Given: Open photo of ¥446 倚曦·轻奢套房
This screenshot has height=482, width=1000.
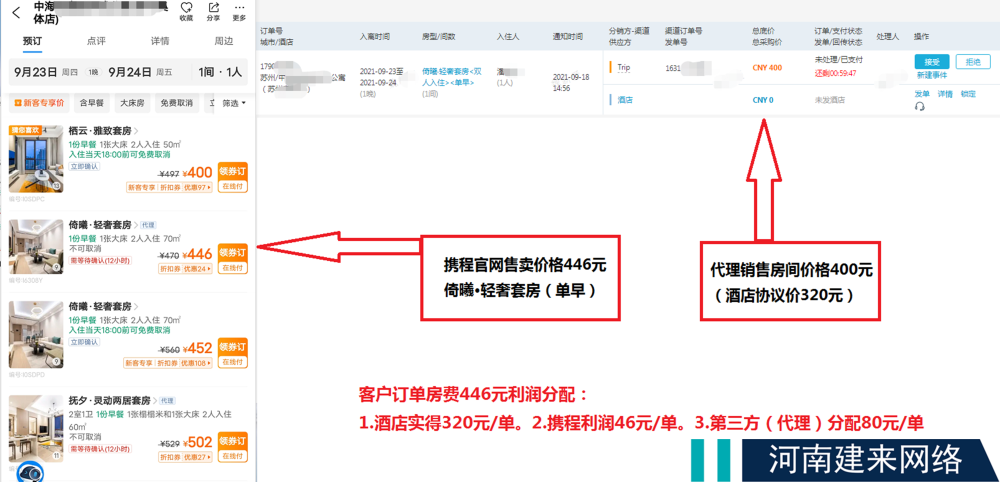Looking at the screenshot, I should [35, 247].
